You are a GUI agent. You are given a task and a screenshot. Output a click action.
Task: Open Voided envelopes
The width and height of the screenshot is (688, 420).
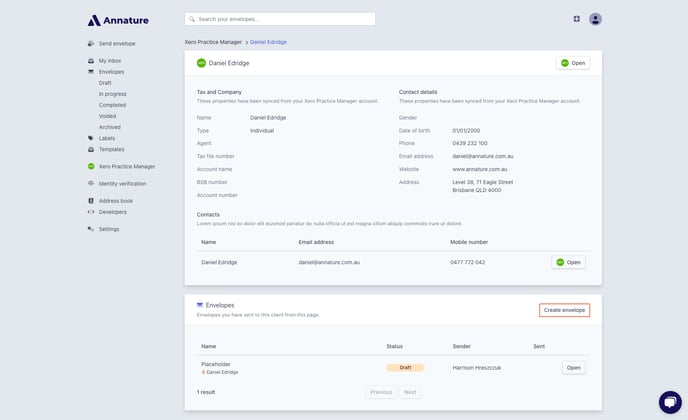tap(108, 116)
